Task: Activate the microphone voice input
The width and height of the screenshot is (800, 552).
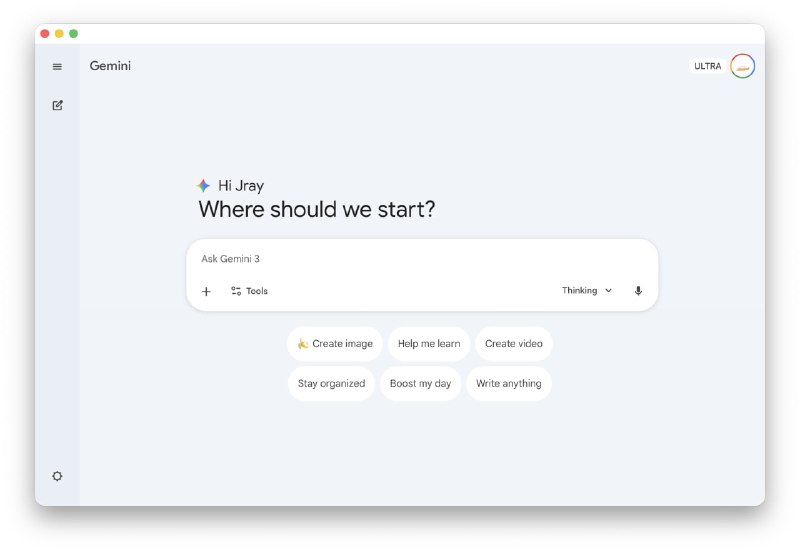Action: tap(638, 291)
